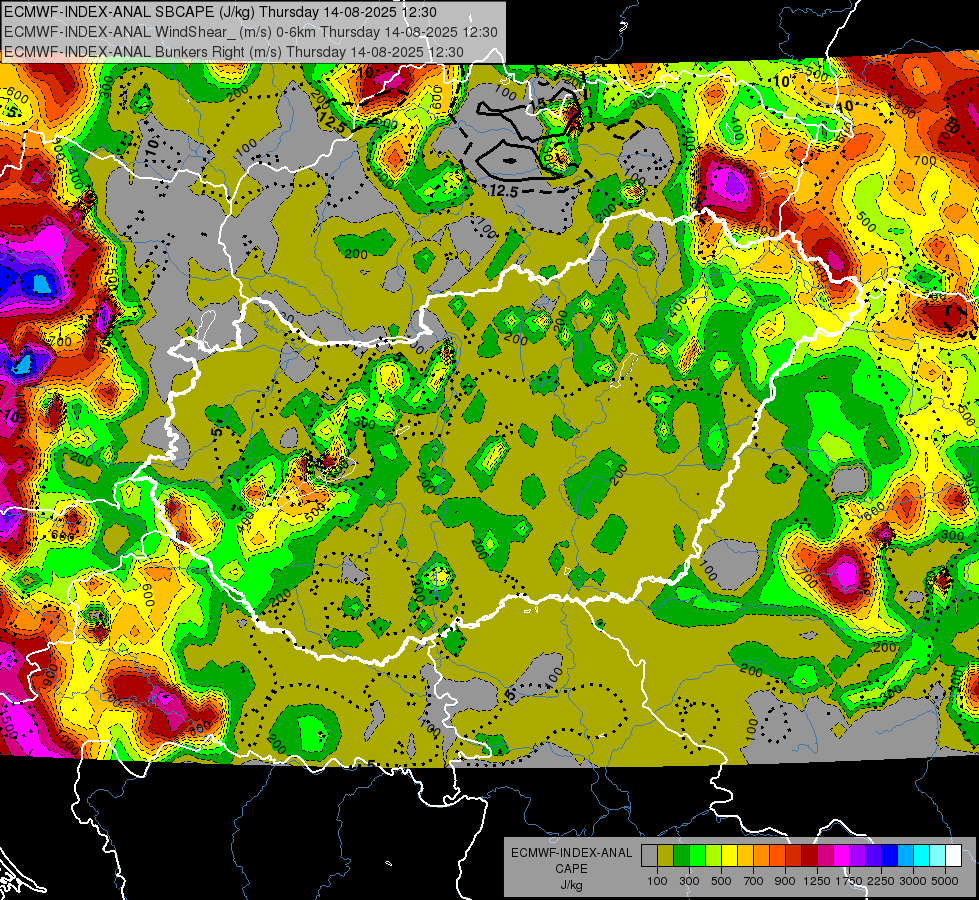Choose the magenta legend swatch

pyautogui.click(x=842, y=856)
